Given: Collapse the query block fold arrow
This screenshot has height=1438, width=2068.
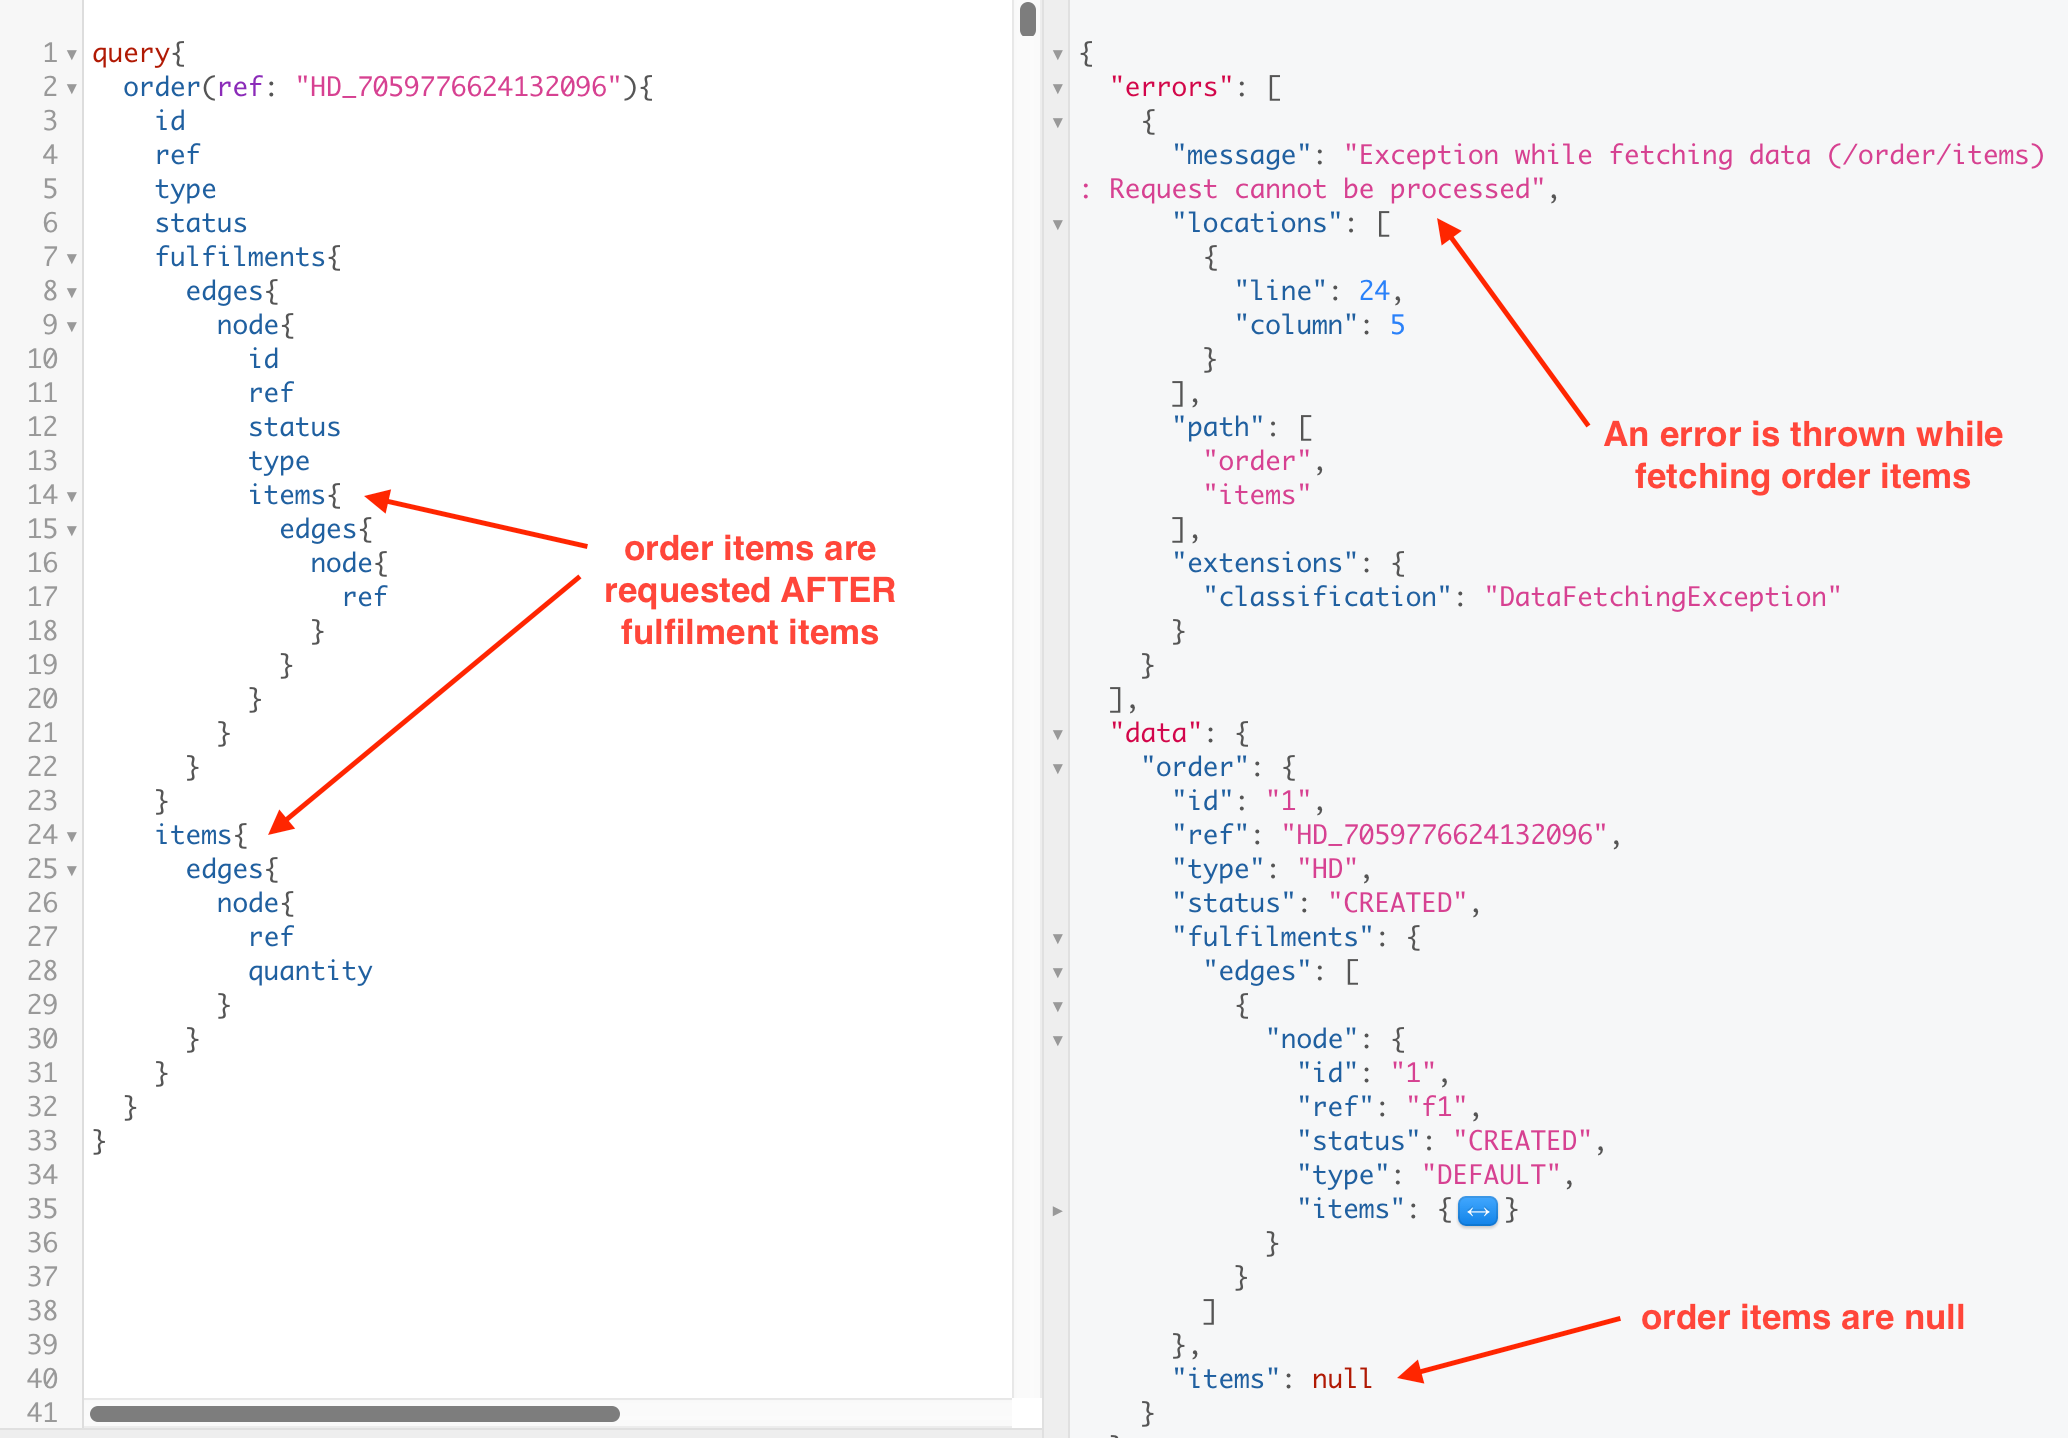Looking at the screenshot, I should [72, 54].
